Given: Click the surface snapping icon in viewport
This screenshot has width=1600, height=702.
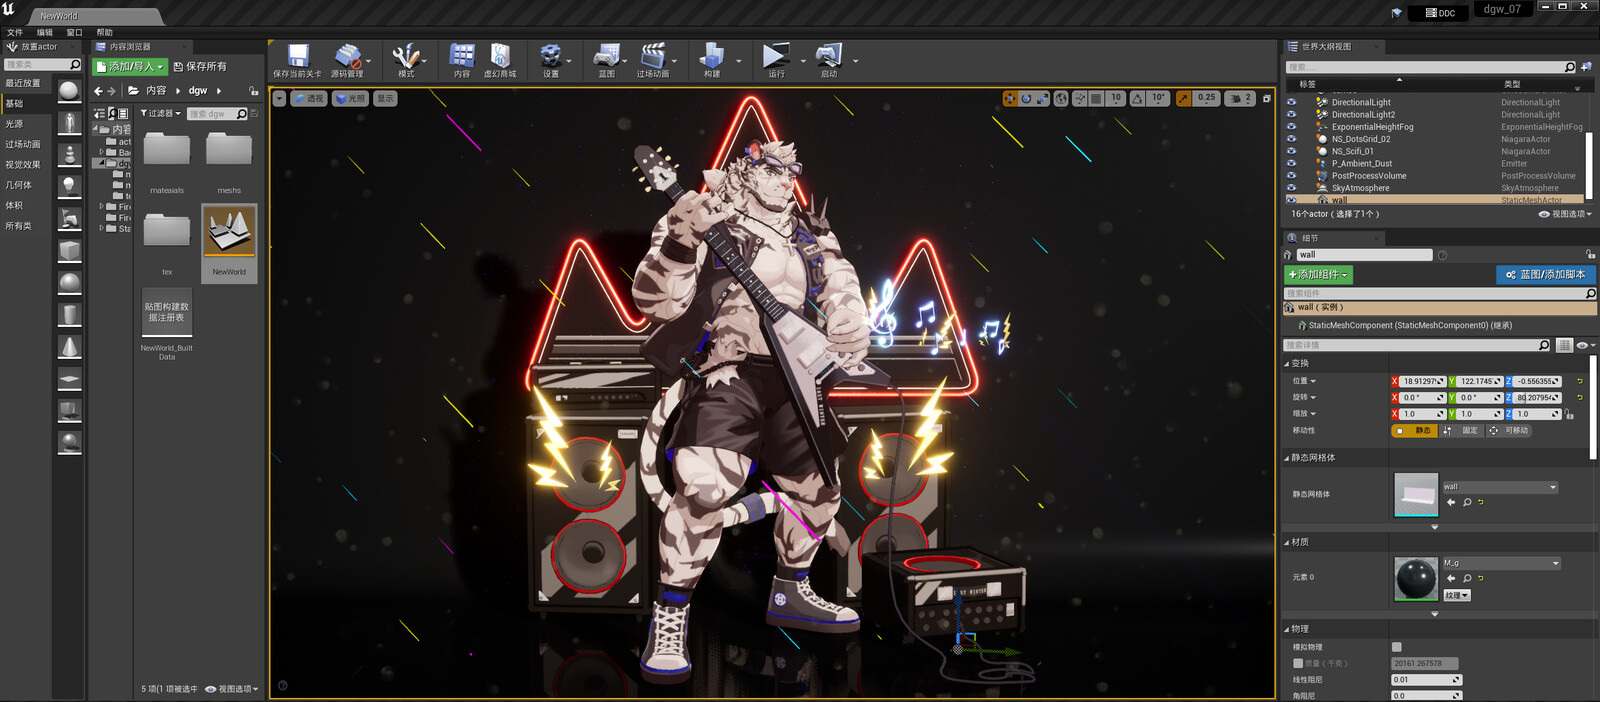Looking at the screenshot, I should 1080,98.
